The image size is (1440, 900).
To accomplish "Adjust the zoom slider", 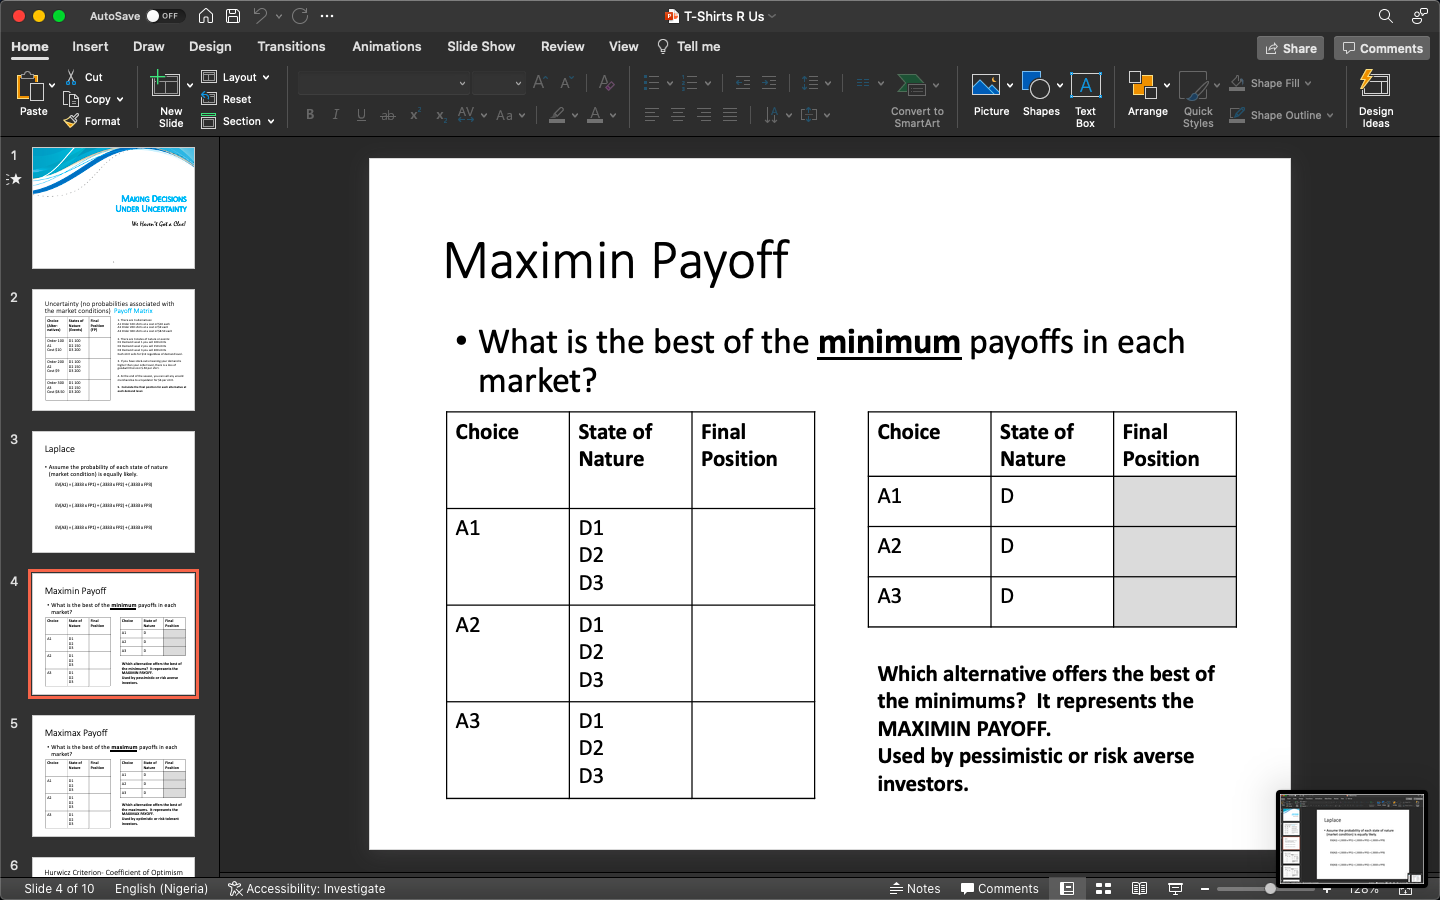I will point(1270,888).
